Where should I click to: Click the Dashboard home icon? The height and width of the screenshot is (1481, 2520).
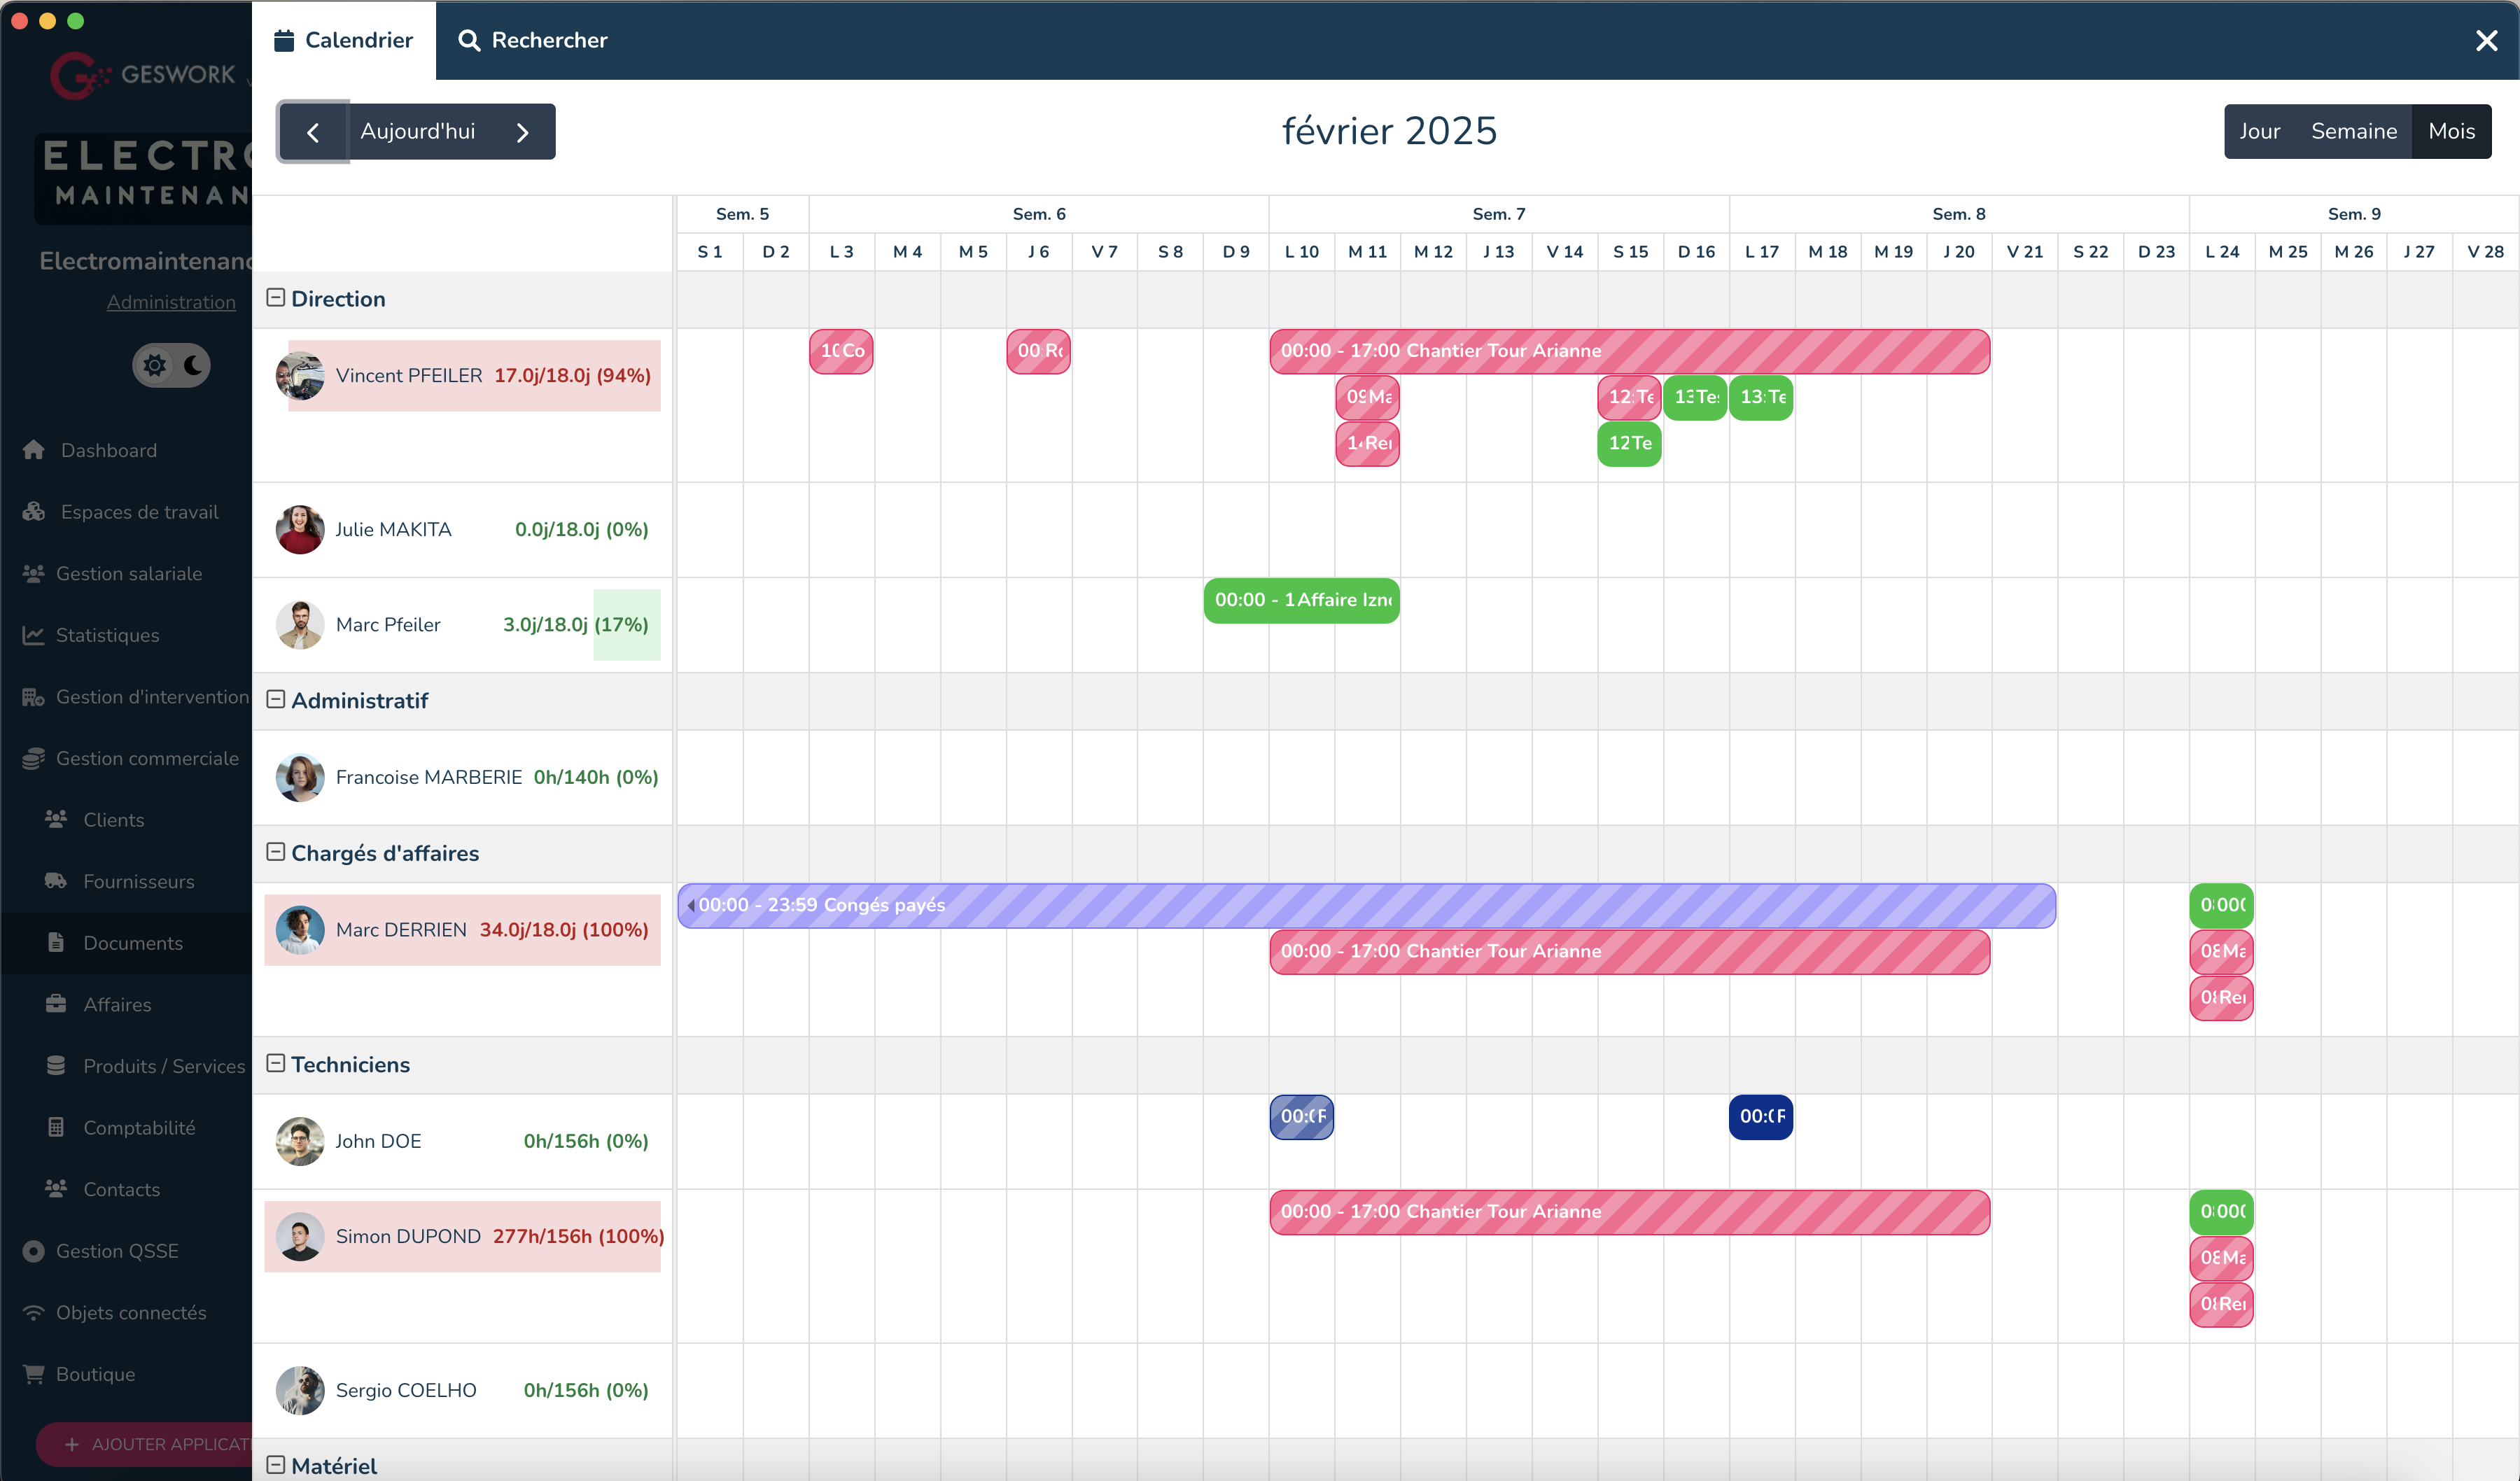coord(34,450)
